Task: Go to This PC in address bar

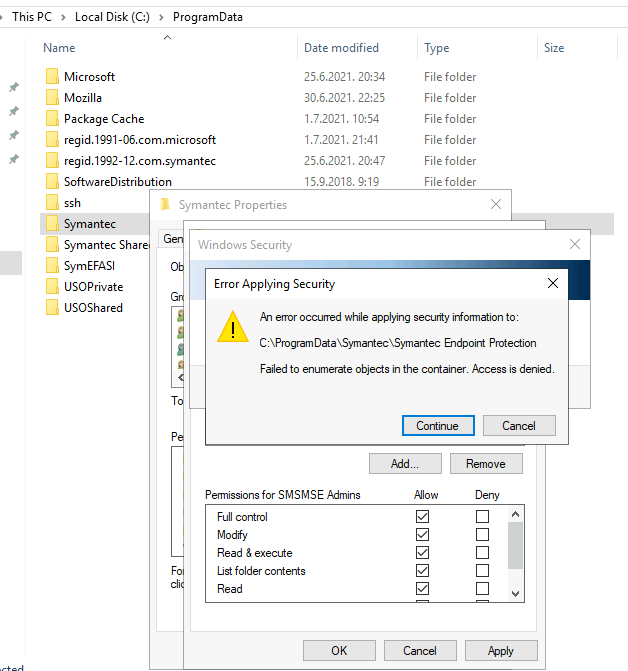Action: coord(32,17)
